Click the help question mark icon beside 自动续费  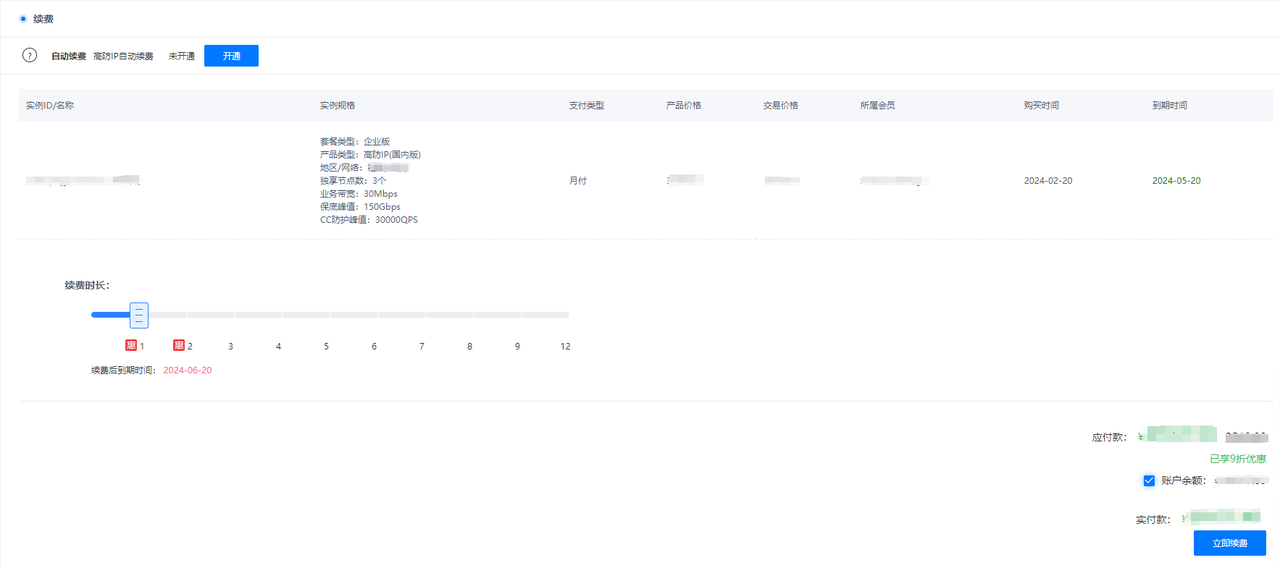click(x=30, y=56)
